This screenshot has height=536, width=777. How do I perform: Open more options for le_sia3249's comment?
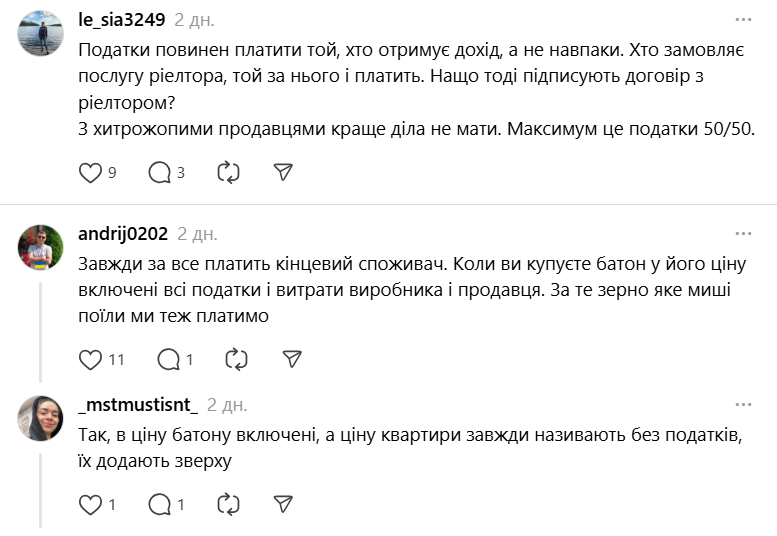point(743,20)
